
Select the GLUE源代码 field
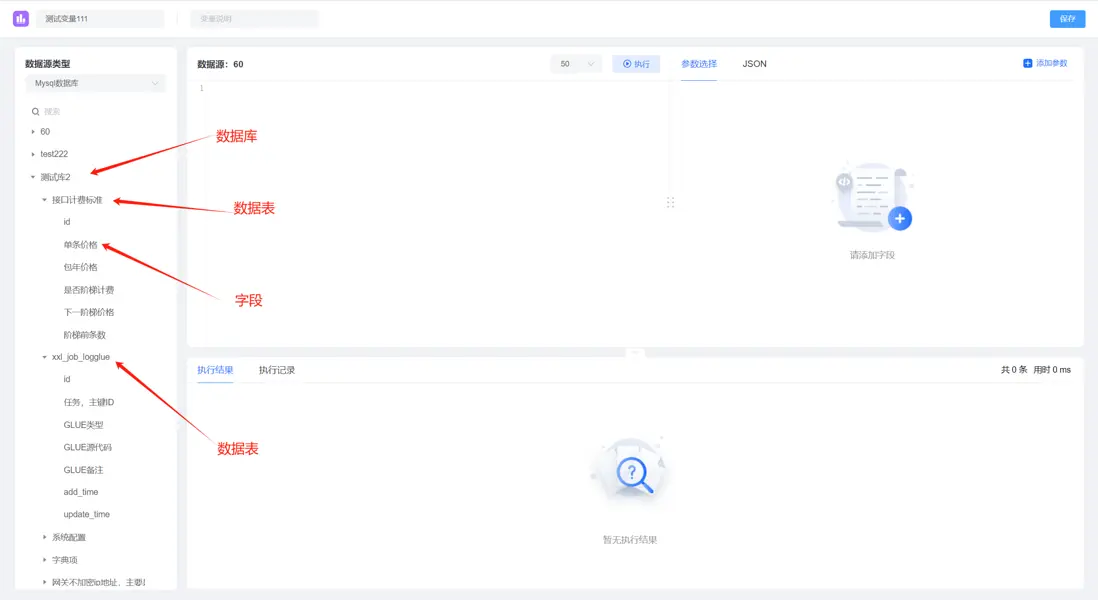click(x=88, y=447)
